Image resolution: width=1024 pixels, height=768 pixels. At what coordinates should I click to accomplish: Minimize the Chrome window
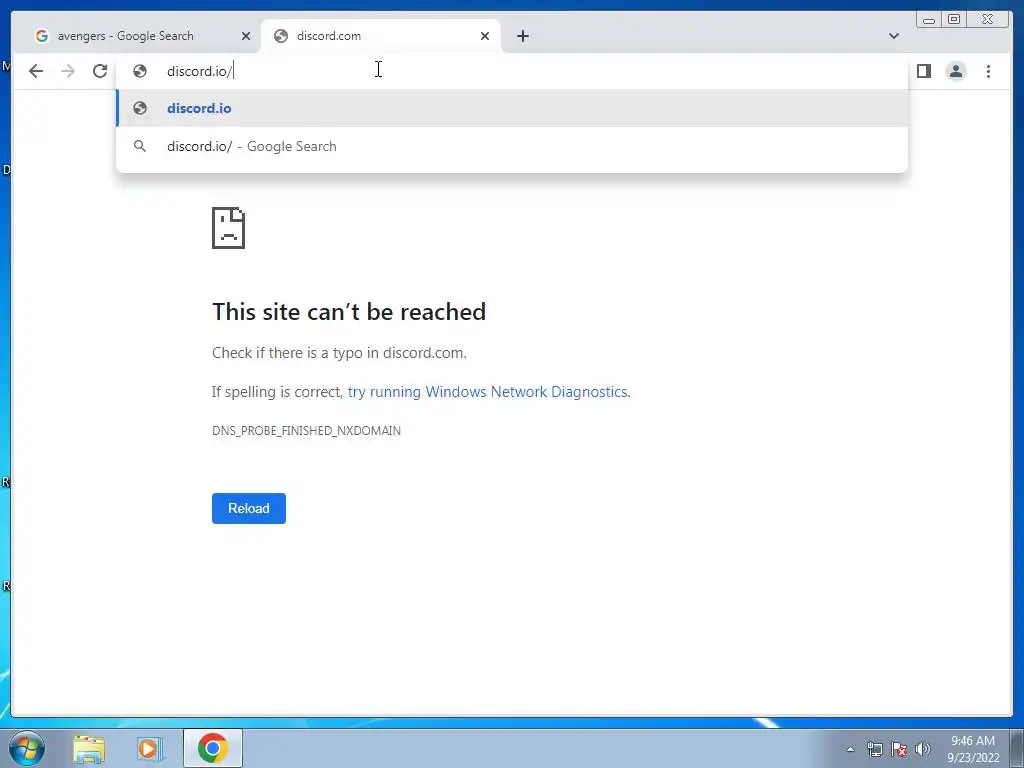point(929,20)
